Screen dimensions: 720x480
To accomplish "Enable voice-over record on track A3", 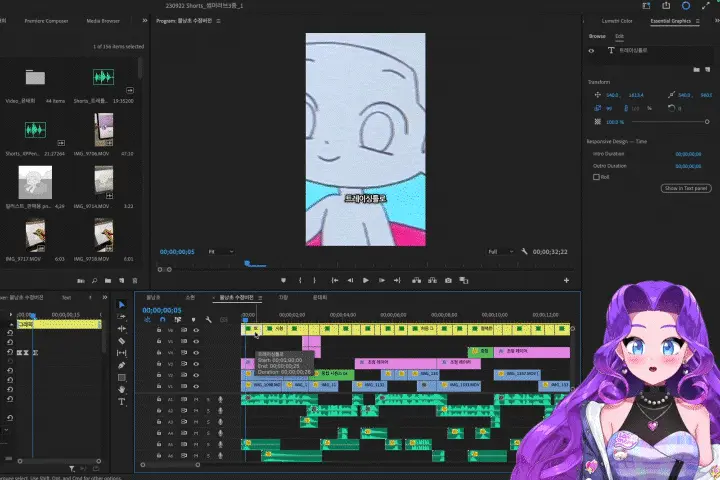I will click(x=220, y=422).
